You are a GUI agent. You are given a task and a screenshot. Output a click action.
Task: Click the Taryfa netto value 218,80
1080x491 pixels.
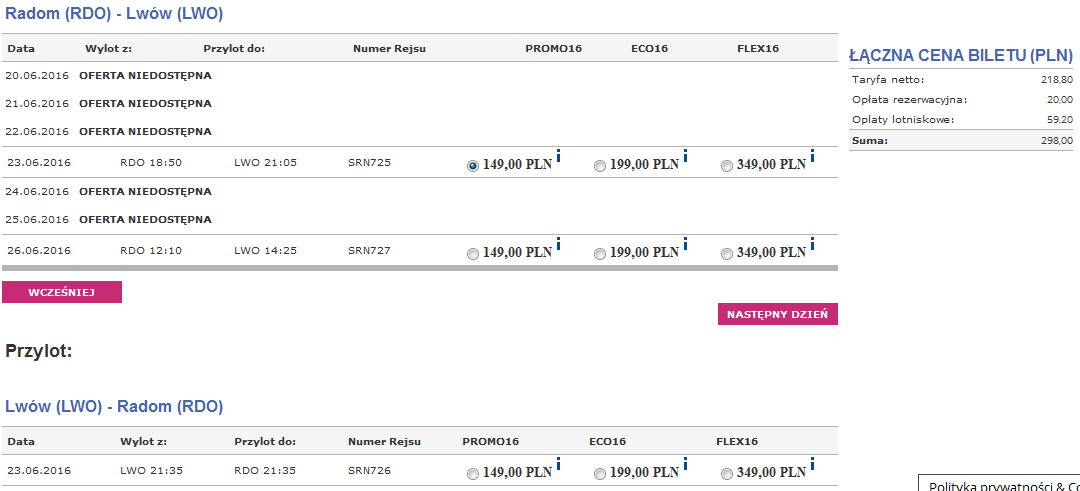tap(1057, 80)
